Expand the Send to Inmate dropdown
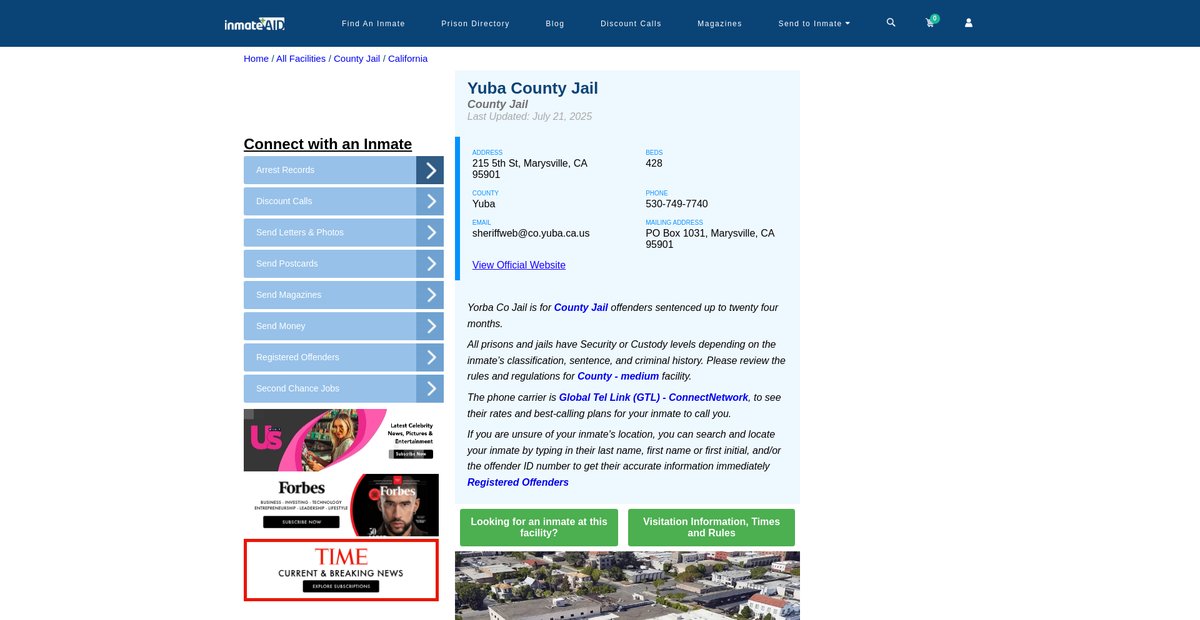The height and width of the screenshot is (620, 1200). (814, 23)
